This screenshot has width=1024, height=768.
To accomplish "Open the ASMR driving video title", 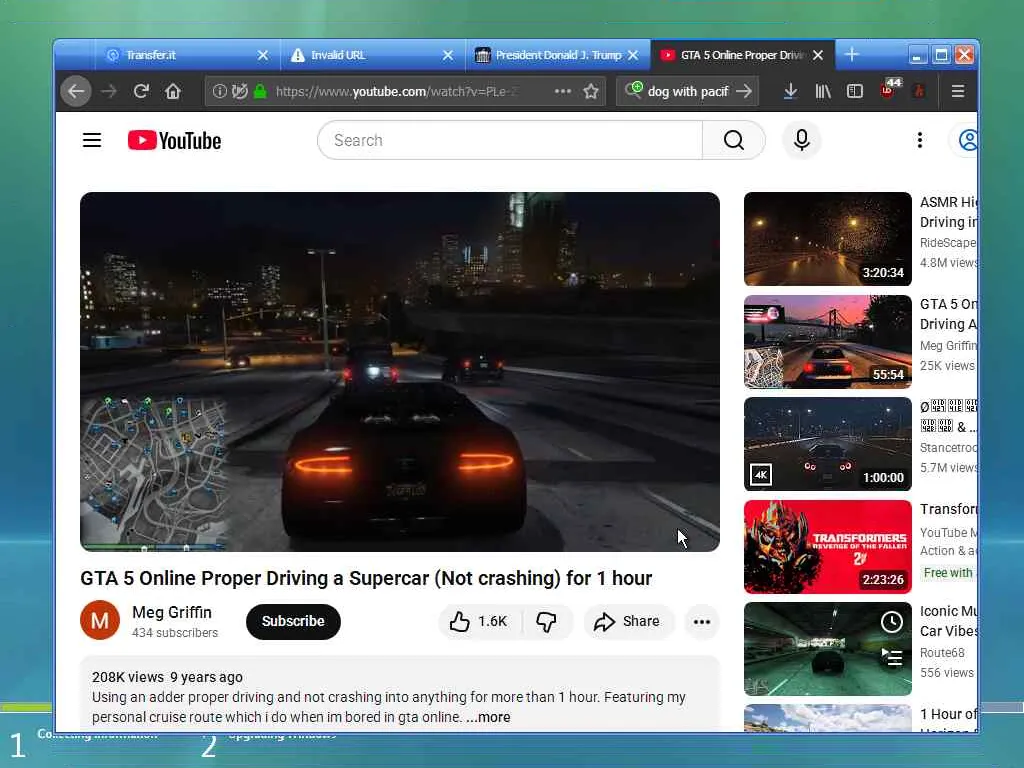I will (x=948, y=212).
